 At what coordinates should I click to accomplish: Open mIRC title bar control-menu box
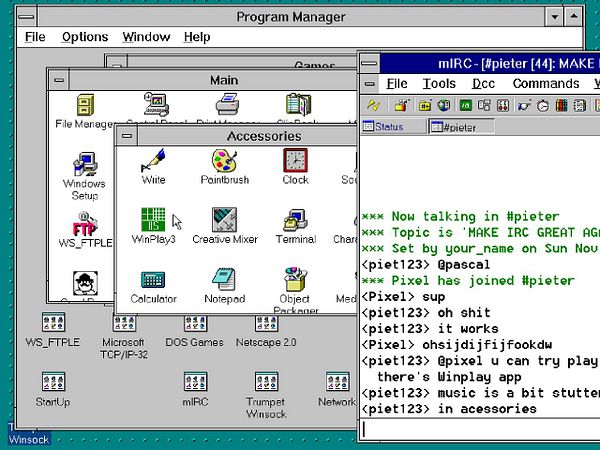[x=369, y=63]
